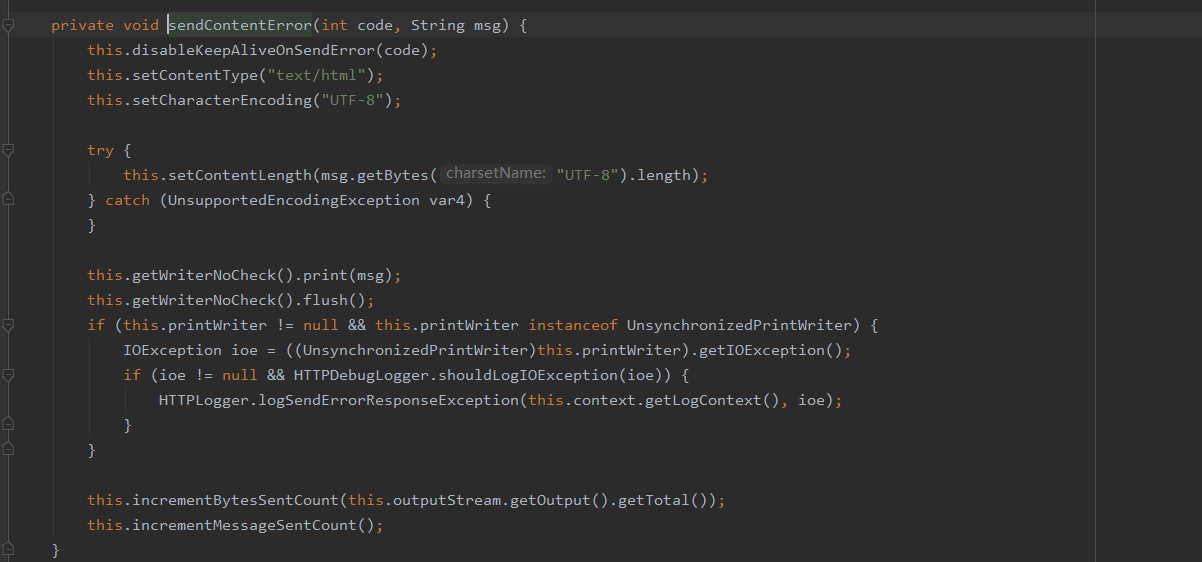Image resolution: width=1202 pixels, height=562 pixels.
Task: Click the instanceof keyword
Action: point(573,325)
